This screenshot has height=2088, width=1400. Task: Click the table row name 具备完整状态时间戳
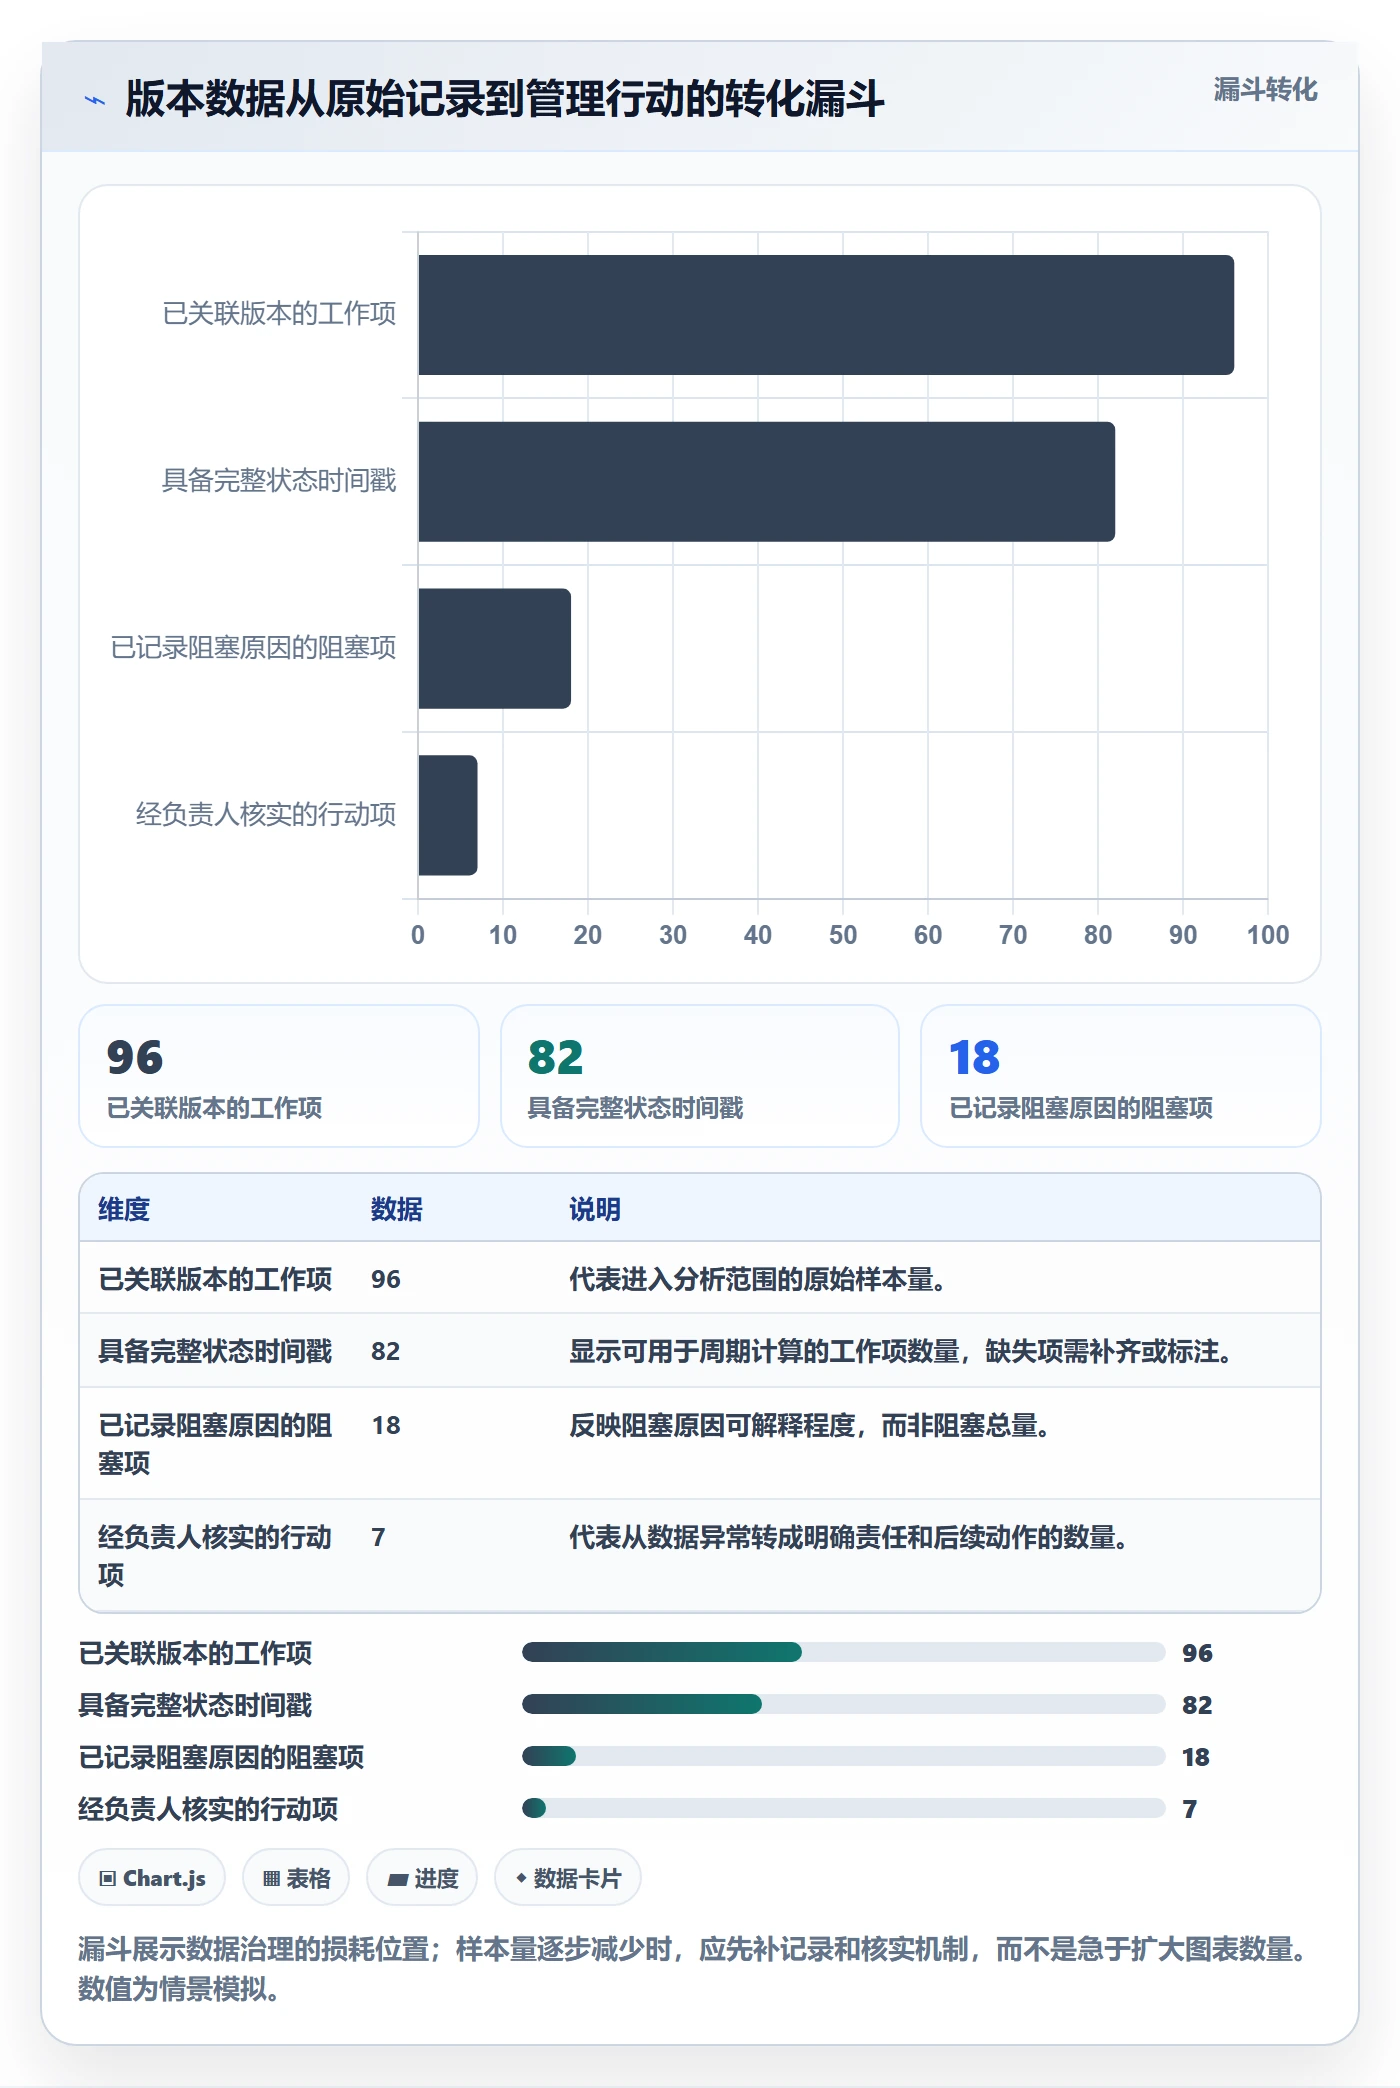(x=215, y=1351)
